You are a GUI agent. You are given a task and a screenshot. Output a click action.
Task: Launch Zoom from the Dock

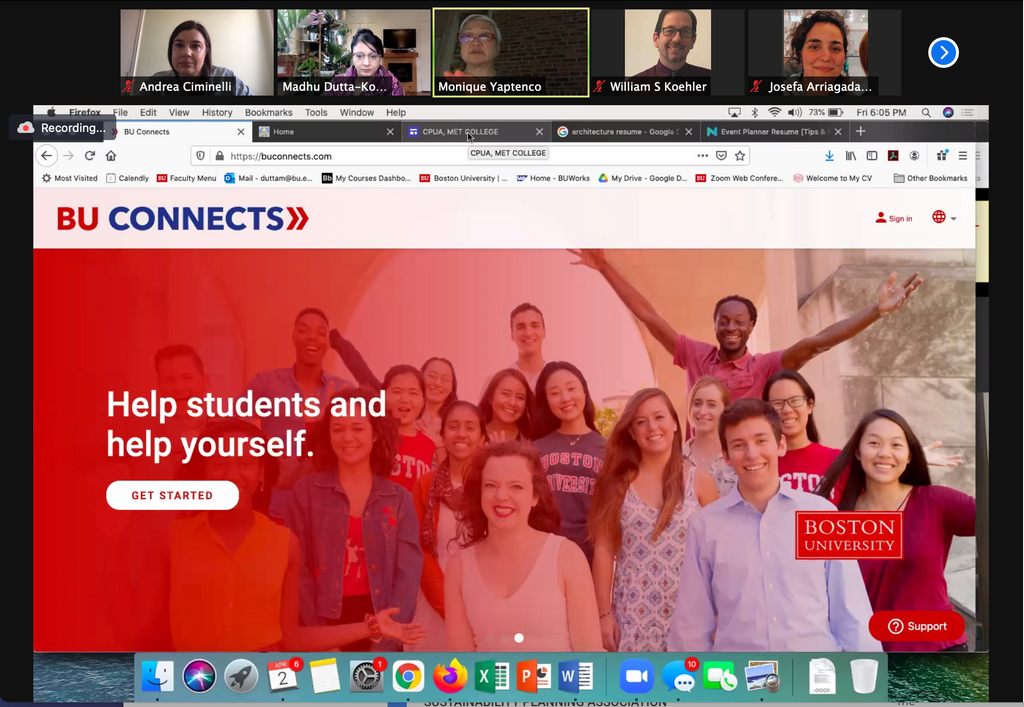pos(636,677)
